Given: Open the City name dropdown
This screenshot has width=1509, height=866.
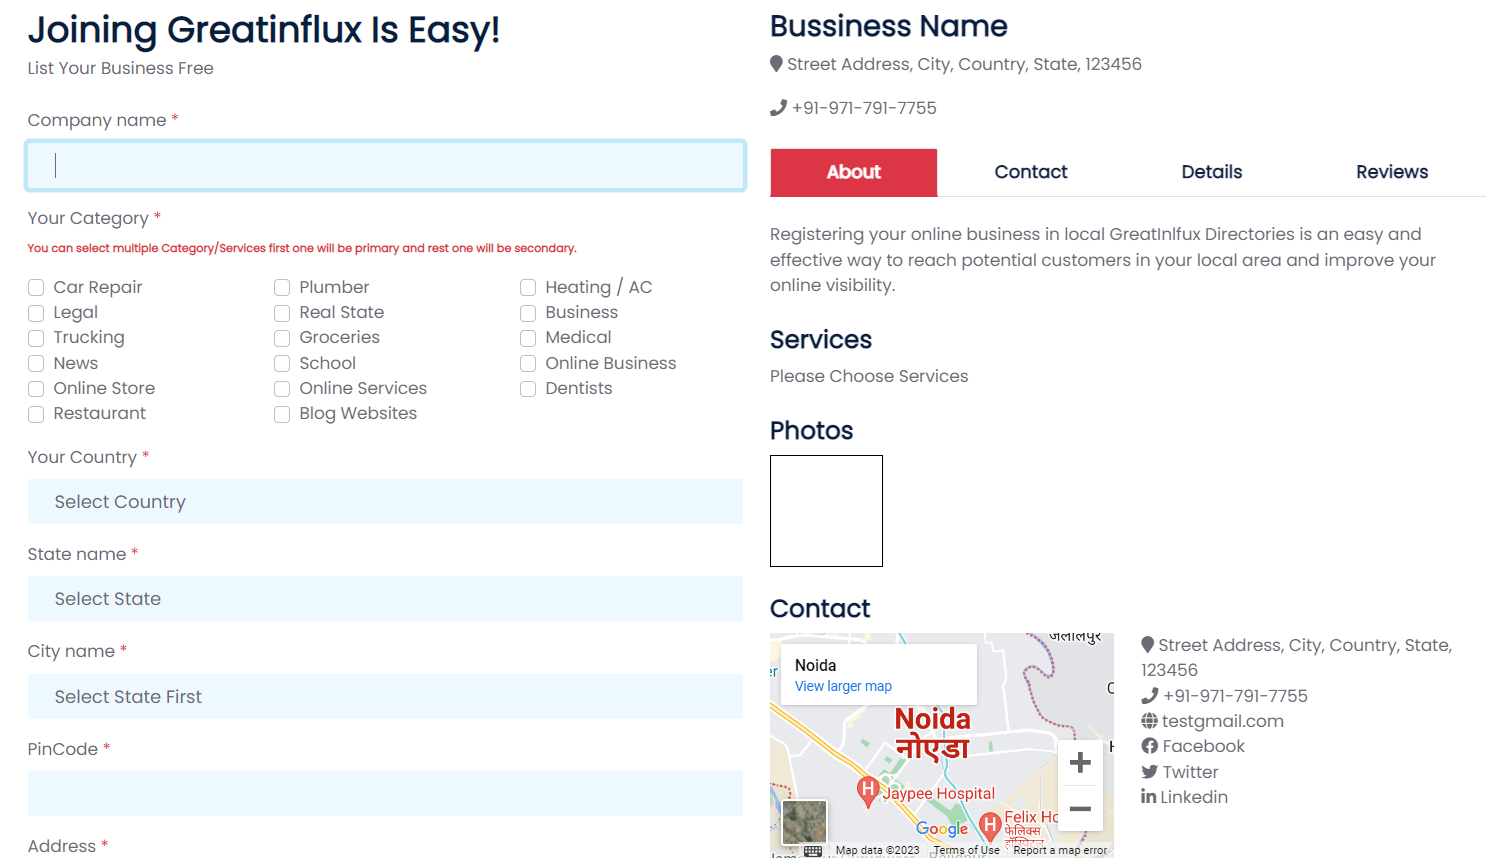Looking at the screenshot, I should point(385,697).
